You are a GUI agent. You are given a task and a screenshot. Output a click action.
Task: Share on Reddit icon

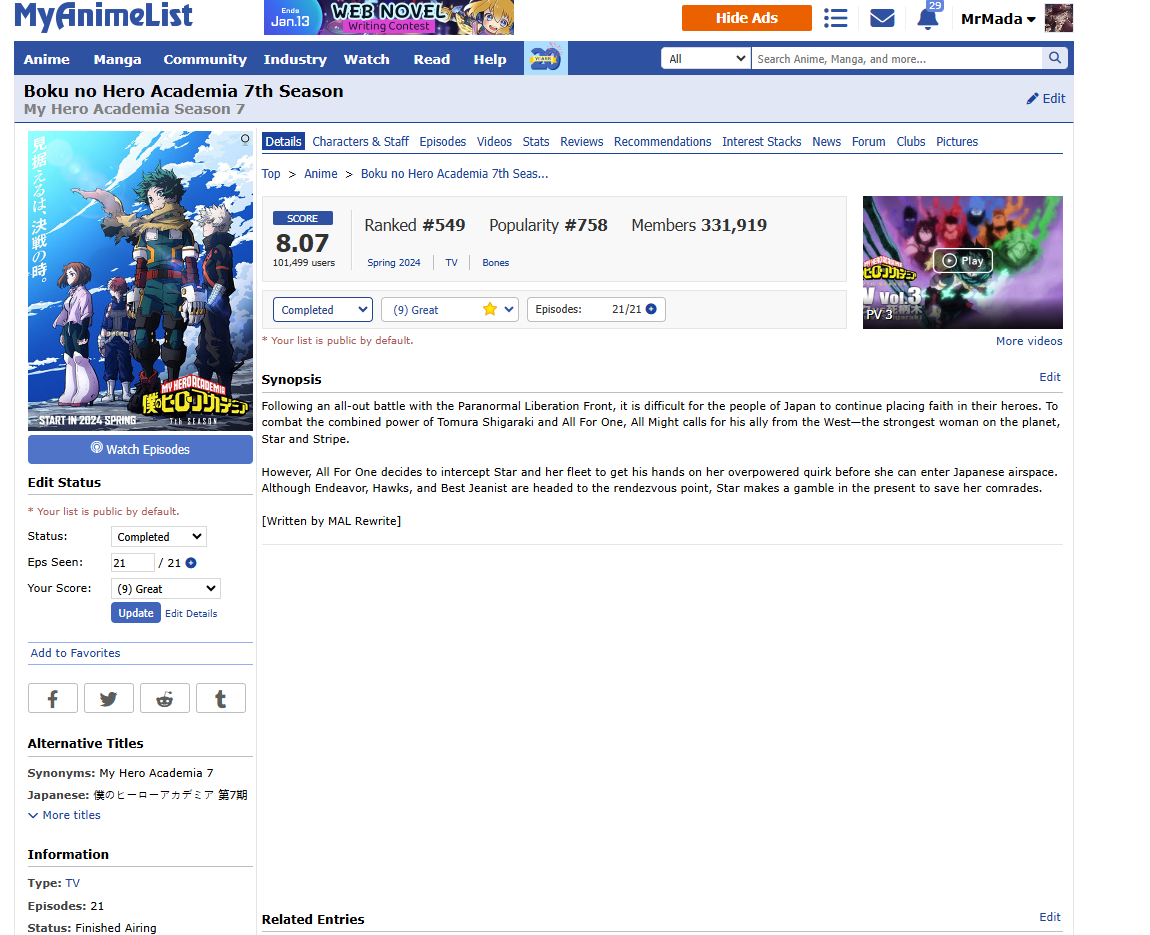click(165, 698)
